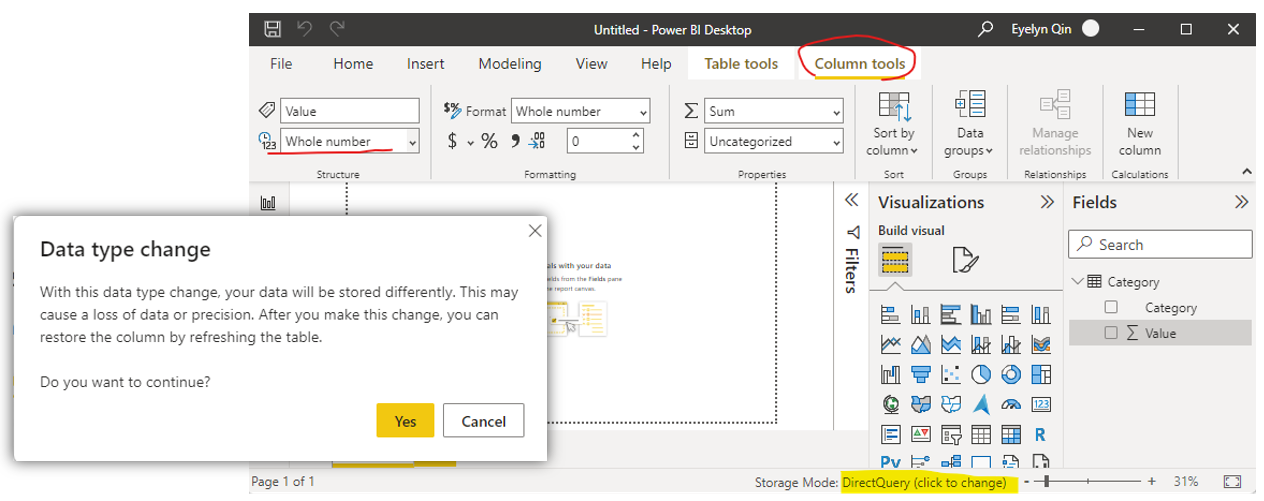Switch to the Column tools tab
1264x501 pixels.
(x=860, y=63)
